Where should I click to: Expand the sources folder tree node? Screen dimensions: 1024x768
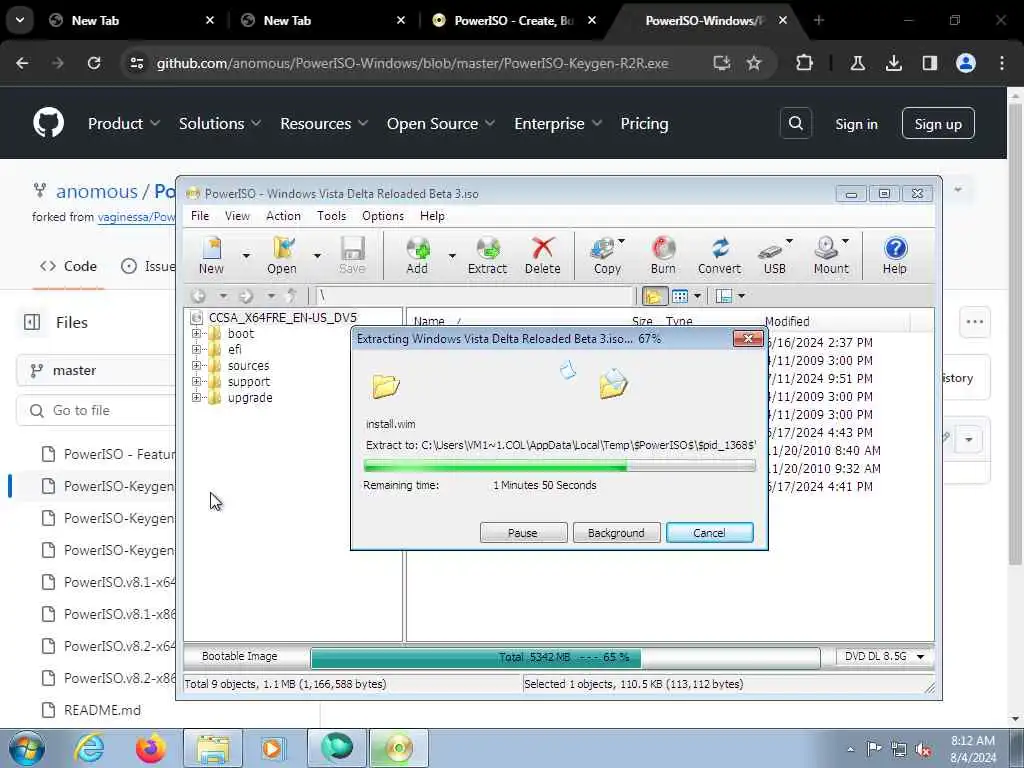click(196, 365)
